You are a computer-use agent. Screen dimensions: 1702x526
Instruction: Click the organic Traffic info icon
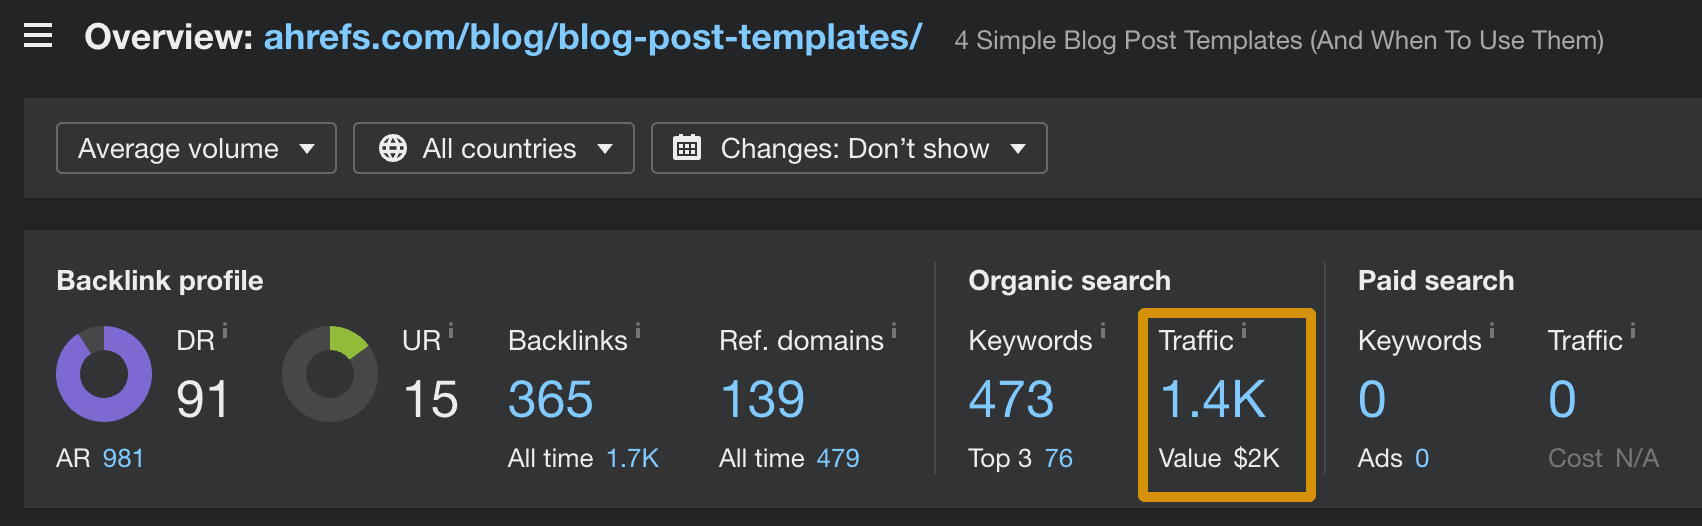(1244, 329)
